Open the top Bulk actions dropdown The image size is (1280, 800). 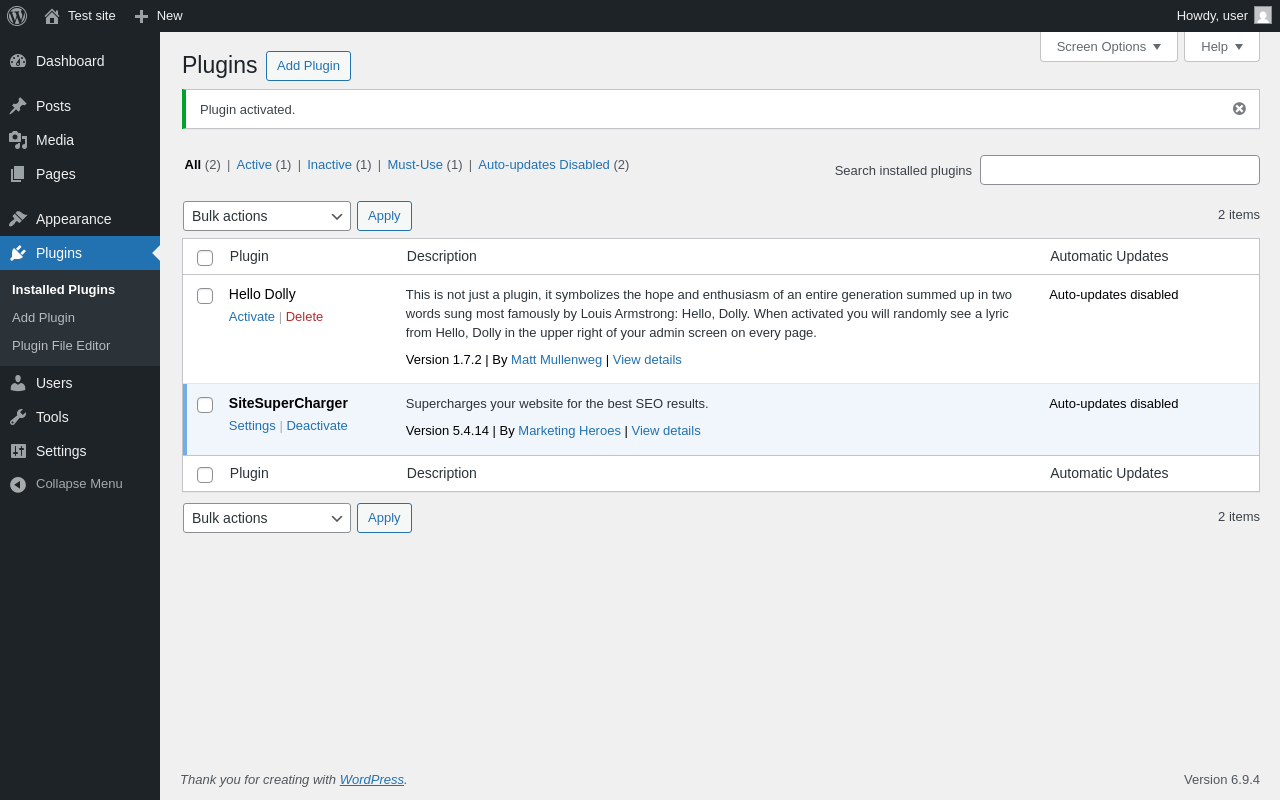click(267, 216)
